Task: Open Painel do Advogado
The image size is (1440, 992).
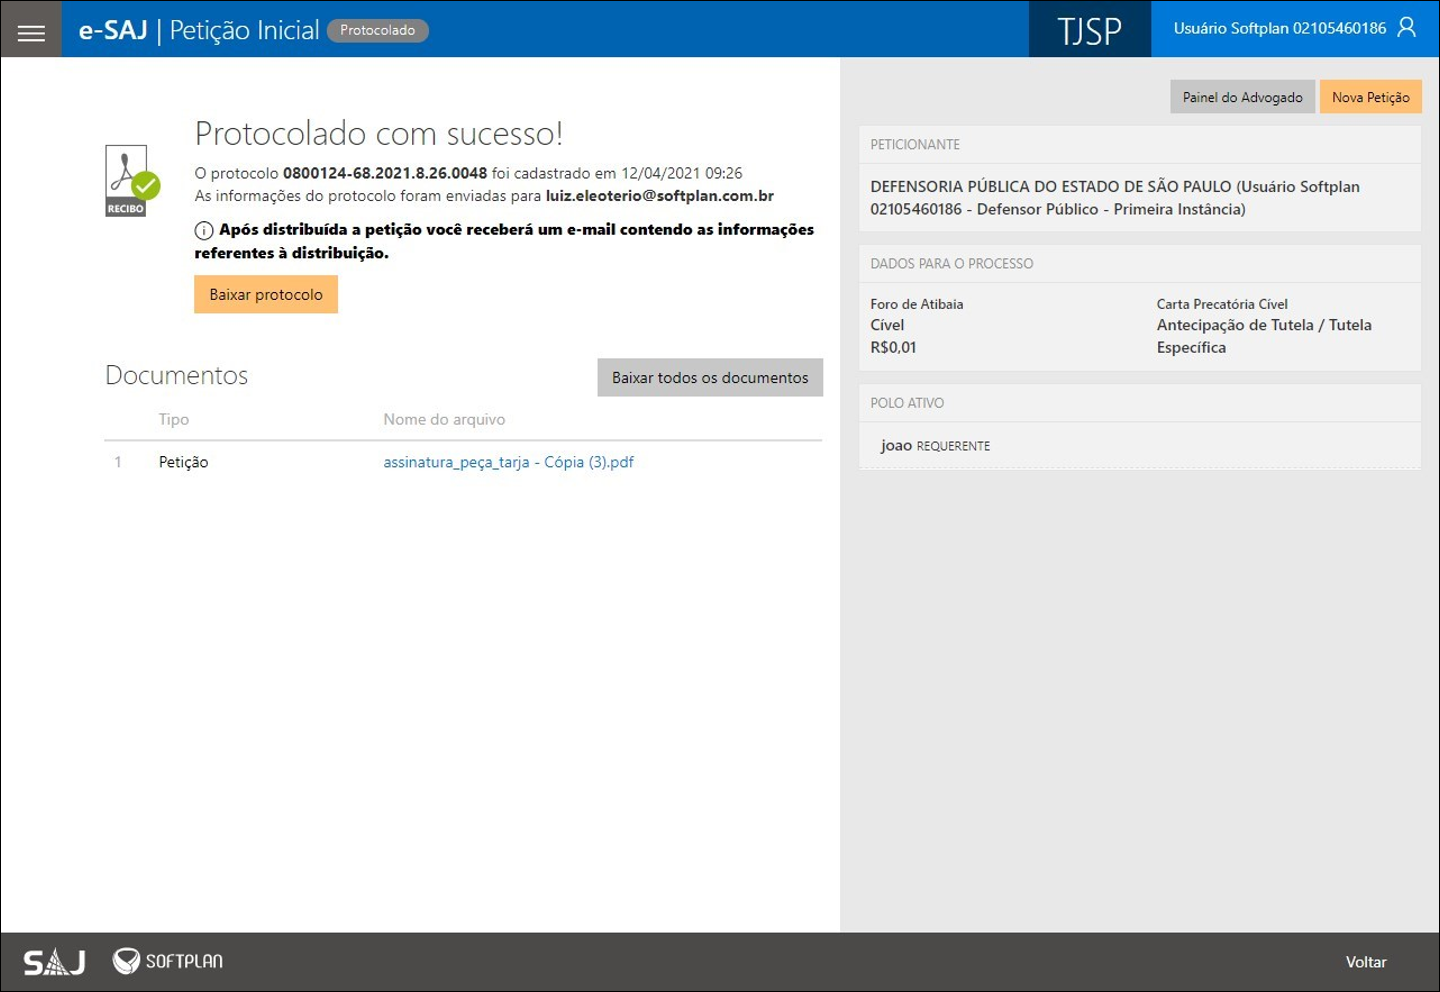Action: click(1242, 97)
